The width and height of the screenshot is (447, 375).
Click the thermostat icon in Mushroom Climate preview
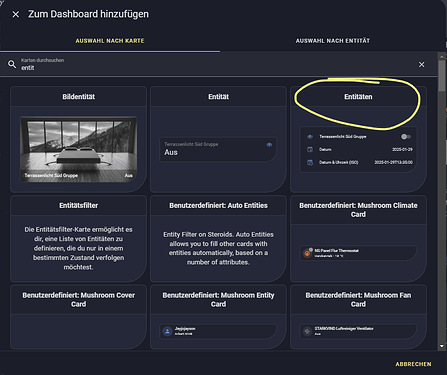point(307,253)
